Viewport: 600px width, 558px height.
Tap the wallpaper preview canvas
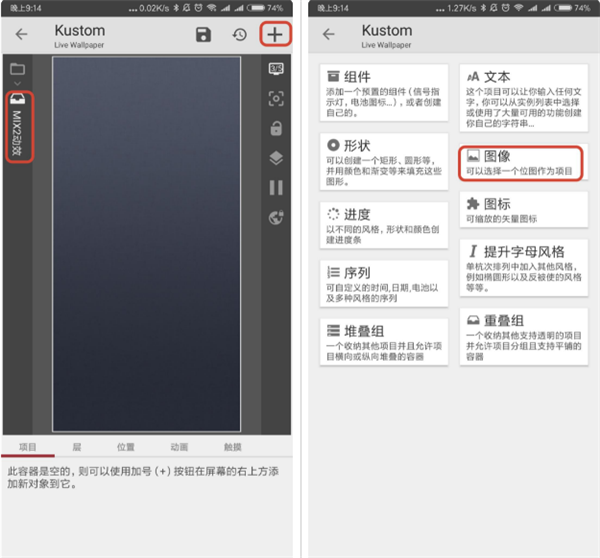147,244
